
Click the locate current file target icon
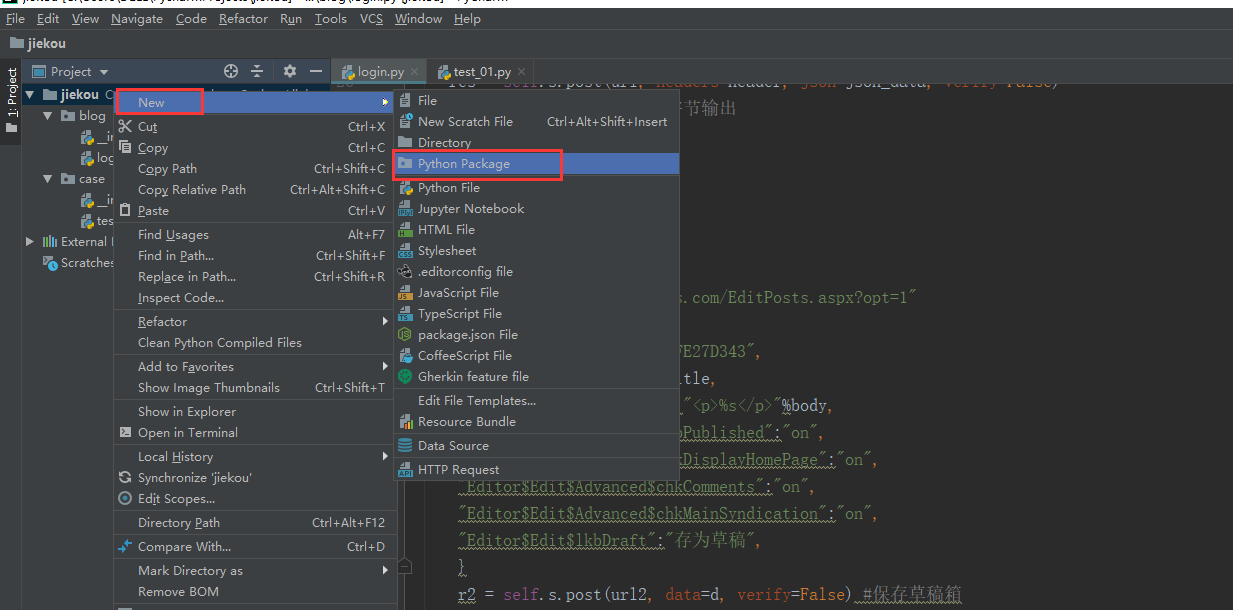[x=231, y=71]
